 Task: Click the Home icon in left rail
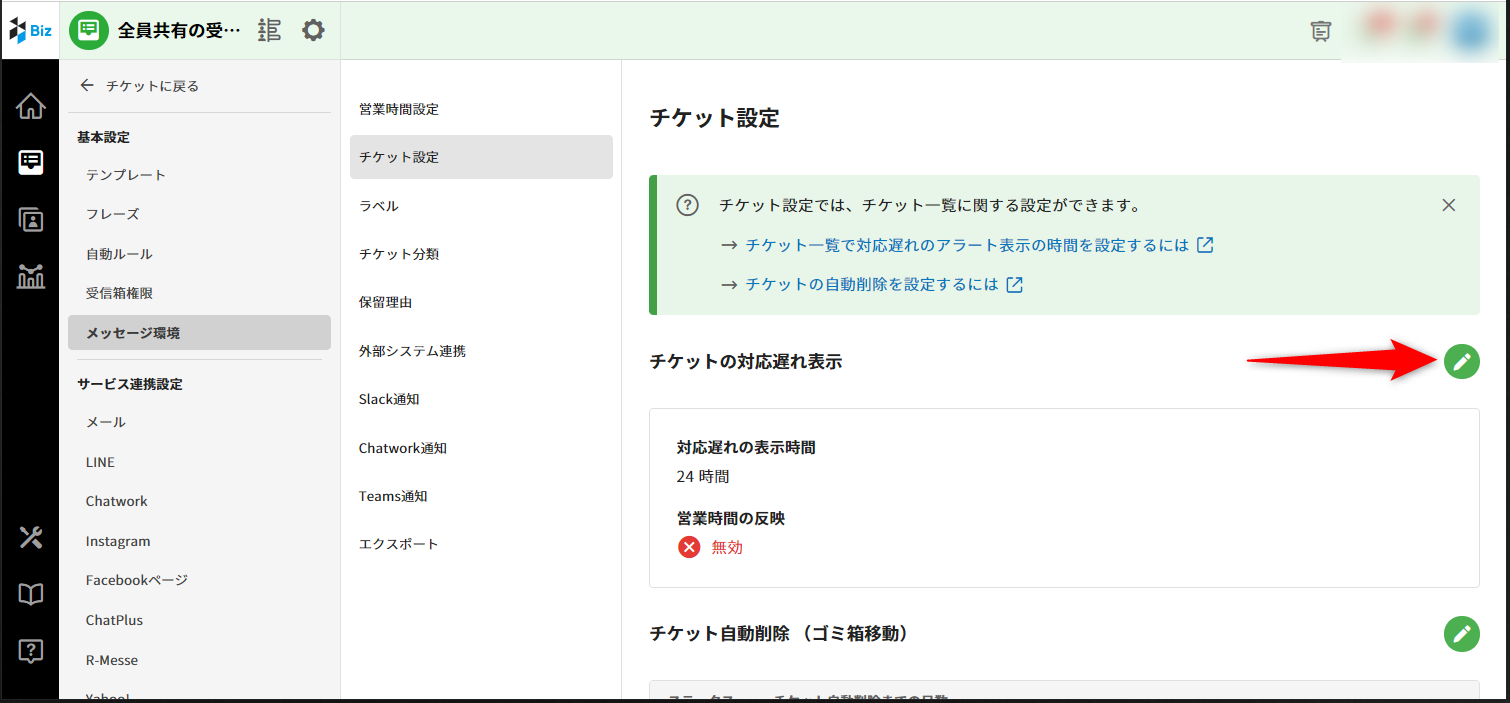tap(31, 106)
